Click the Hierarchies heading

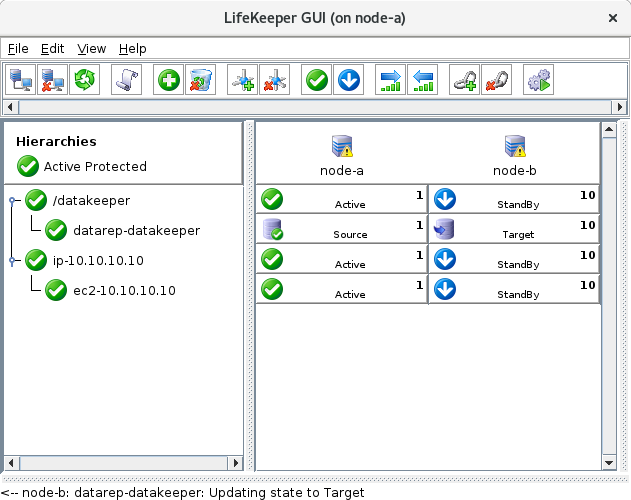tap(56, 142)
